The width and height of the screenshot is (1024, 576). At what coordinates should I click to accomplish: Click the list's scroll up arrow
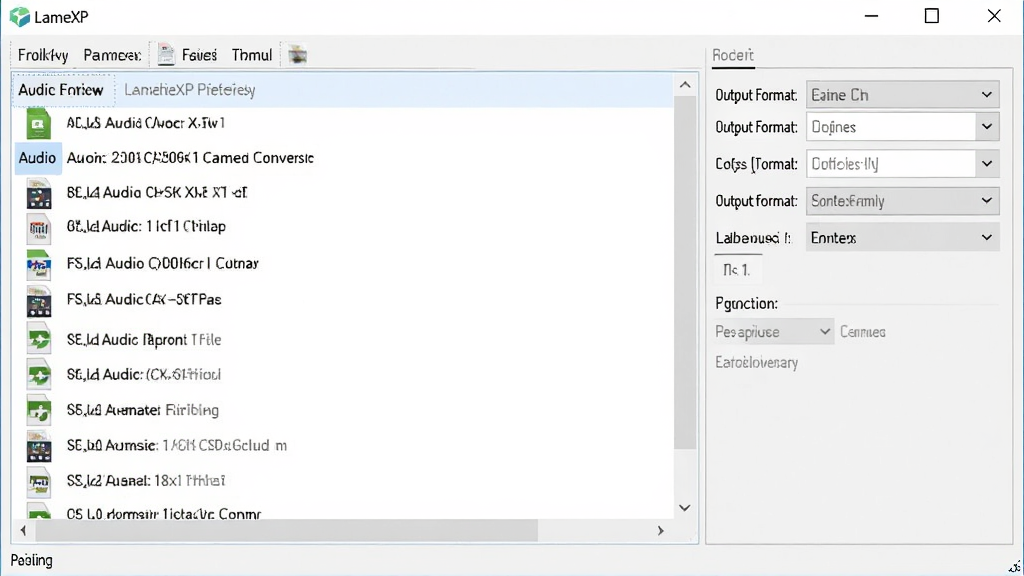[685, 85]
